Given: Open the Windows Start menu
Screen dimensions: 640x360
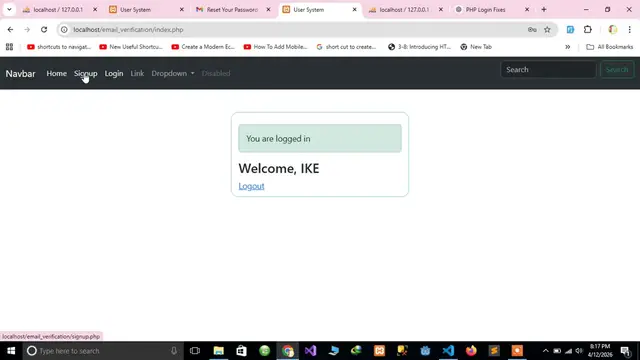Looking at the screenshot, I should (x=11, y=351).
